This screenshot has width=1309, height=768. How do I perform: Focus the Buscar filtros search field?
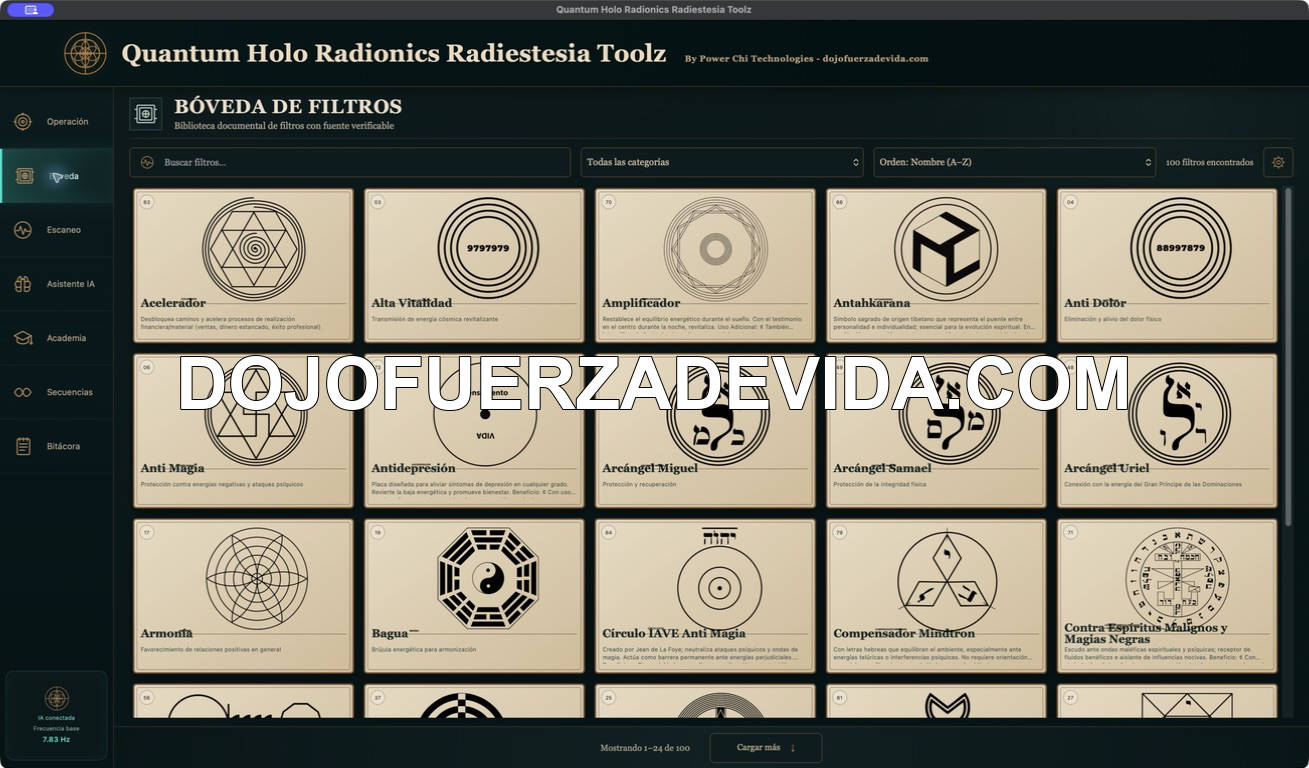350,162
